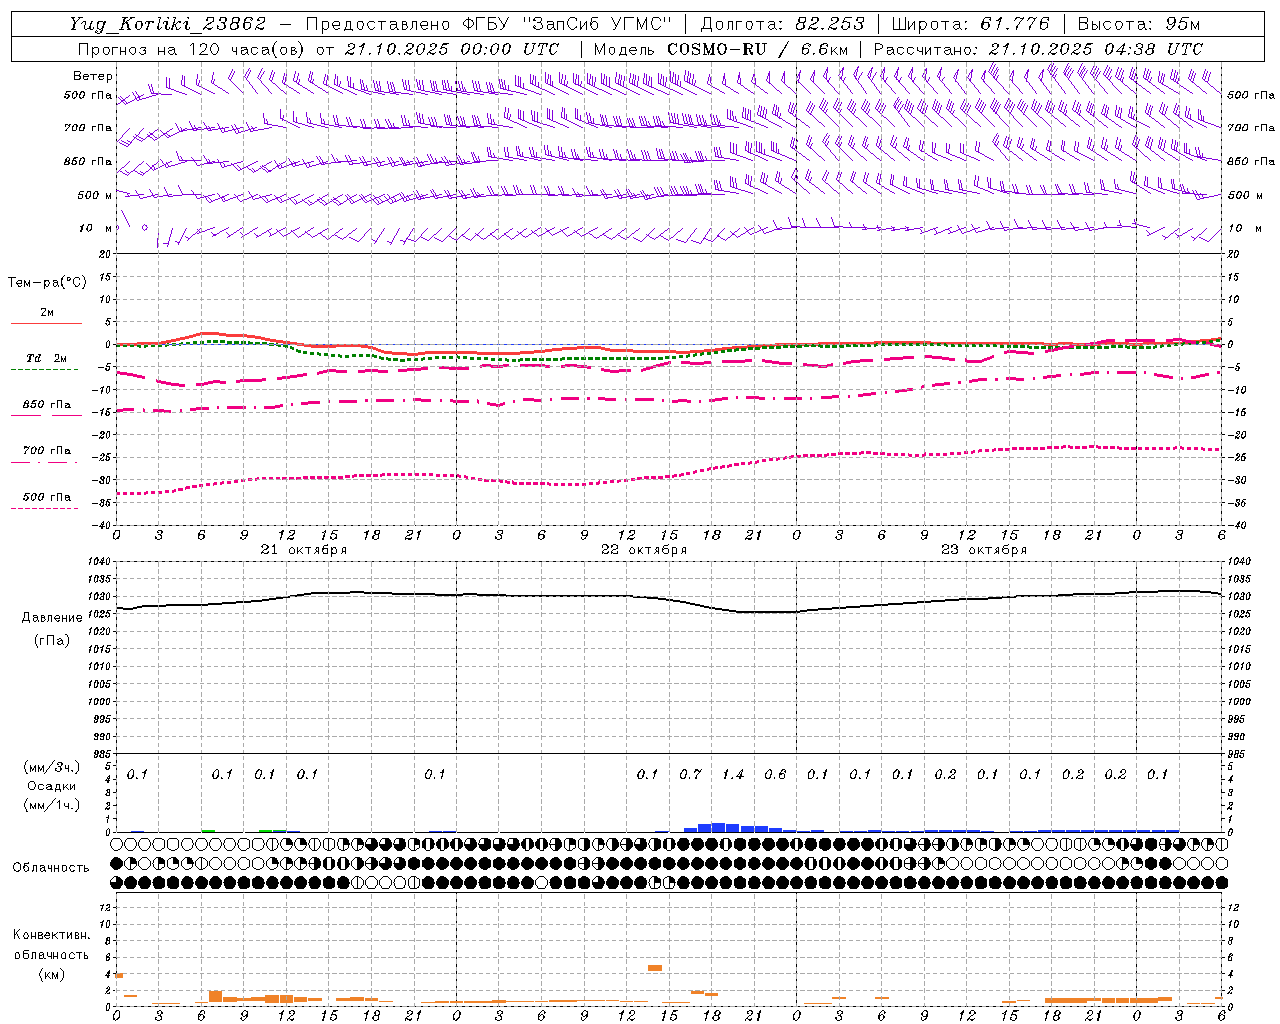Click the 21 октября date label

point(304,550)
